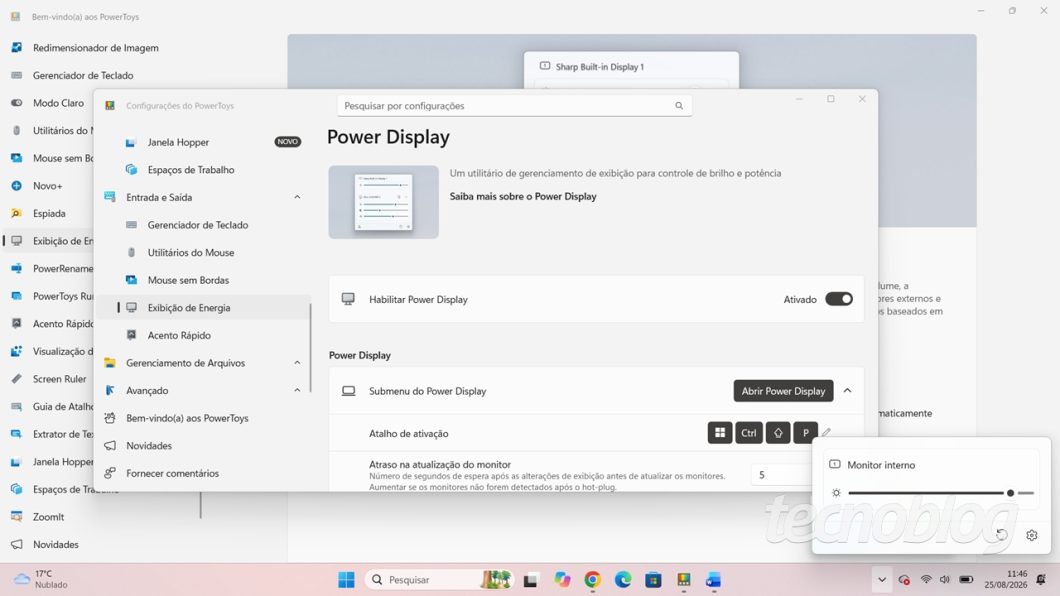This screenshot has width=1060, height=596.
Task: Click the P key in activation shortcut
Action: coord(805,432)
